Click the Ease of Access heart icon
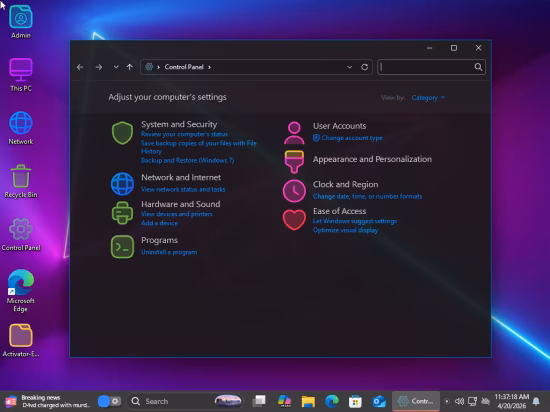This screenshot has width=550, height=412. (294, 220)
